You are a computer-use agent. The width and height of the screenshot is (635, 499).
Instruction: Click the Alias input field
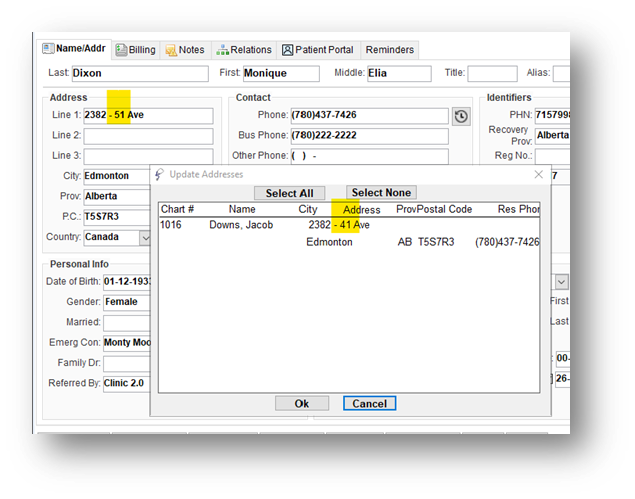562,74
